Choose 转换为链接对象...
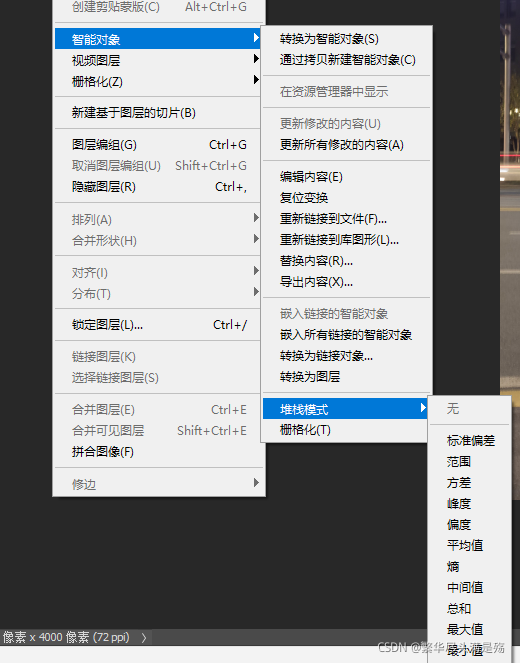This screenshot has width=520, height=663. (346, 356)
